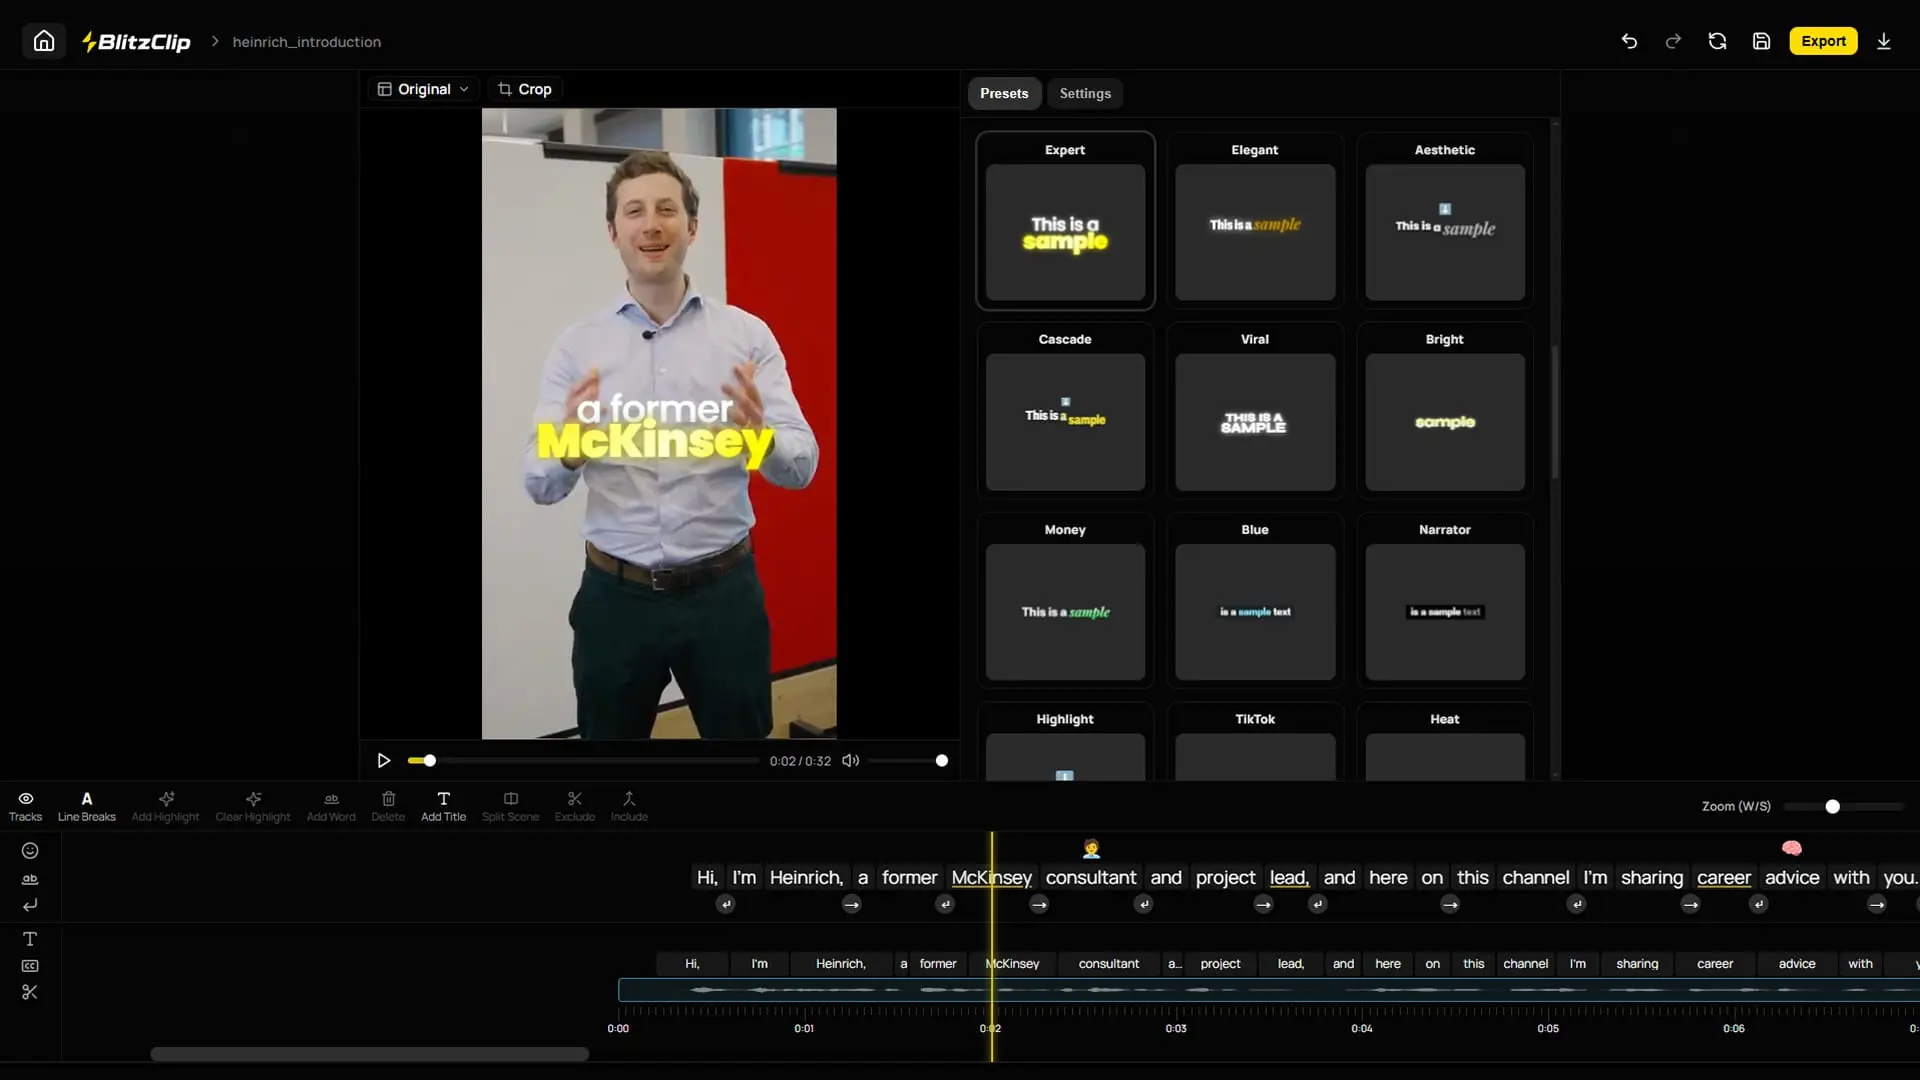This screenshot has width=1920, height=1080.
Task: Click the Exclude scissors tool
Action: coord(575,806)
